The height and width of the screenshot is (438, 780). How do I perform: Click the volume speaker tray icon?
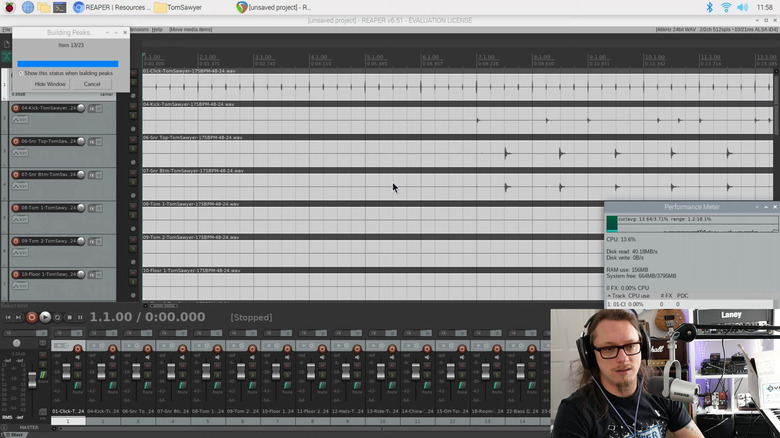pyautogui.click(x=743, y=7)
